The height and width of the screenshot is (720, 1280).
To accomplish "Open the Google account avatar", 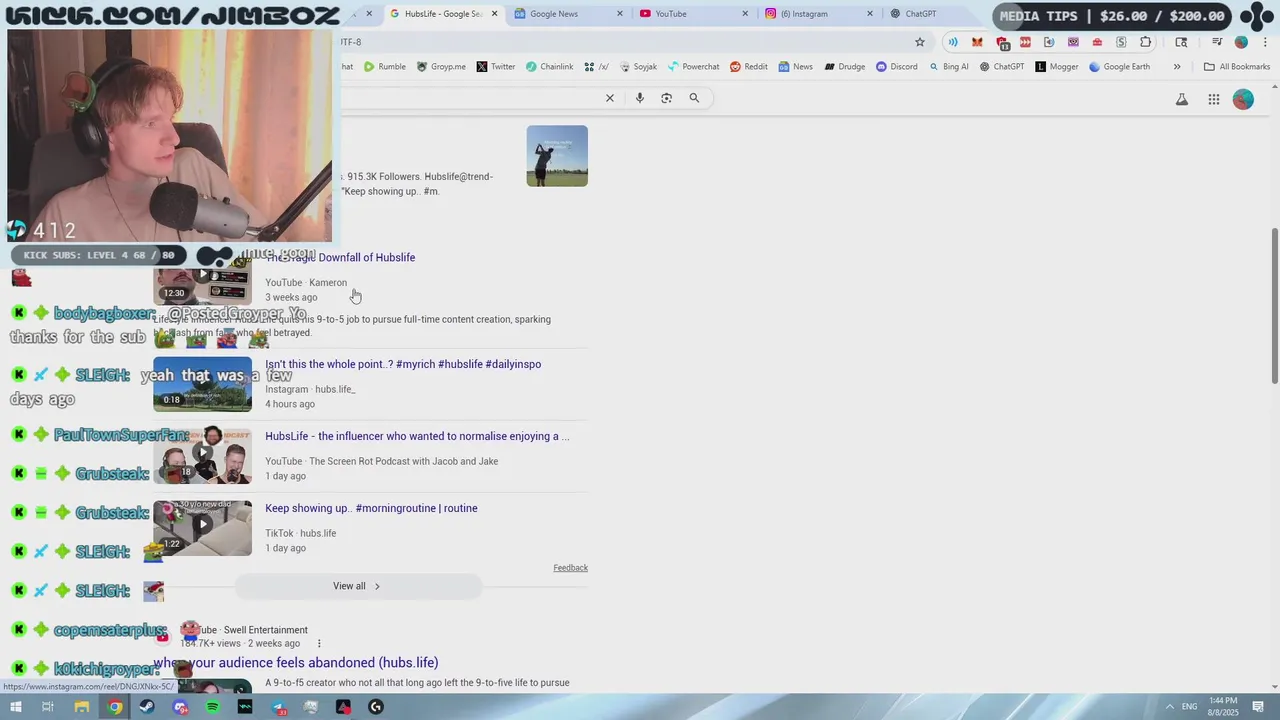I will click(1243, 99).
